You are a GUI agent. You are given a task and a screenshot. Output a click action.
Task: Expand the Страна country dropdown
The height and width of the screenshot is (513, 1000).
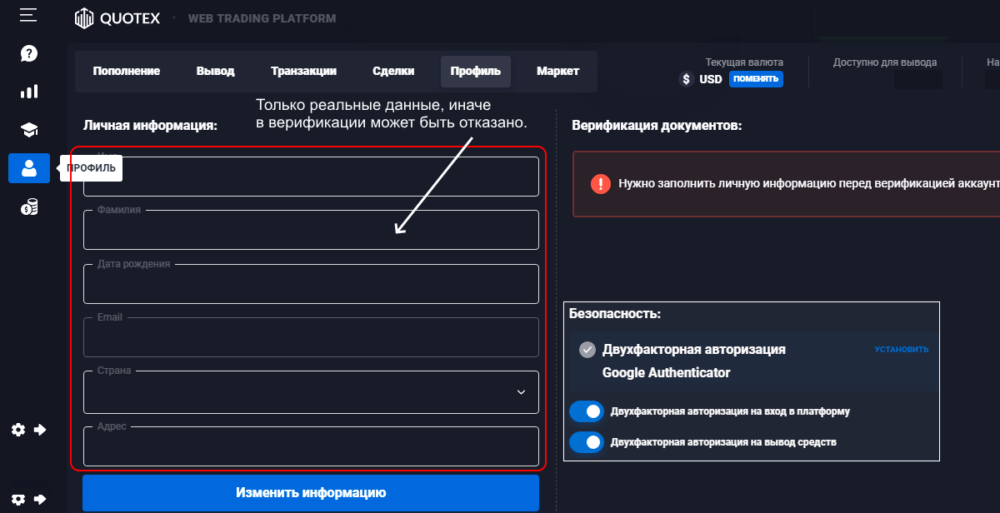tap(520, 392)
